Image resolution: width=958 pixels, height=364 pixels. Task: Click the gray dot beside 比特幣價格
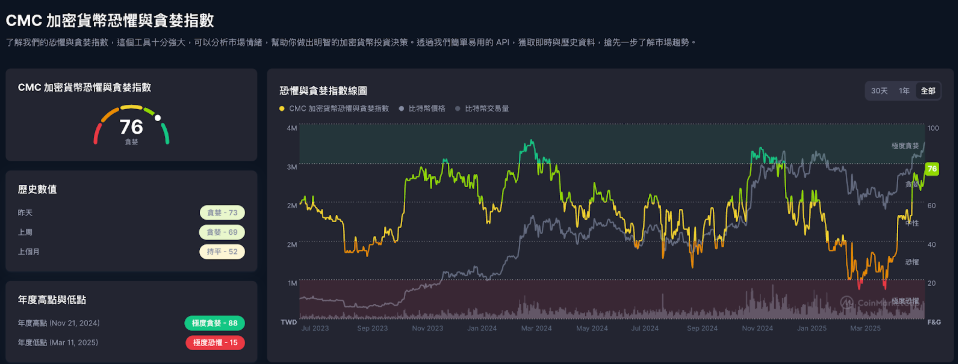(x=401, y=109)
